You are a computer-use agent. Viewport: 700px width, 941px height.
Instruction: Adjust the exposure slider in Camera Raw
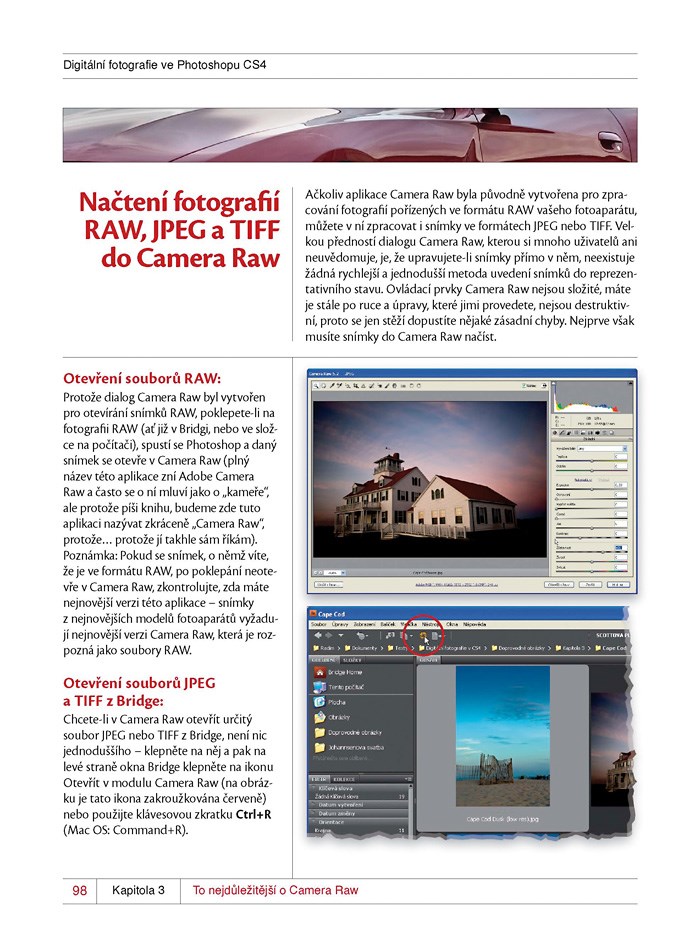(591, 489)
